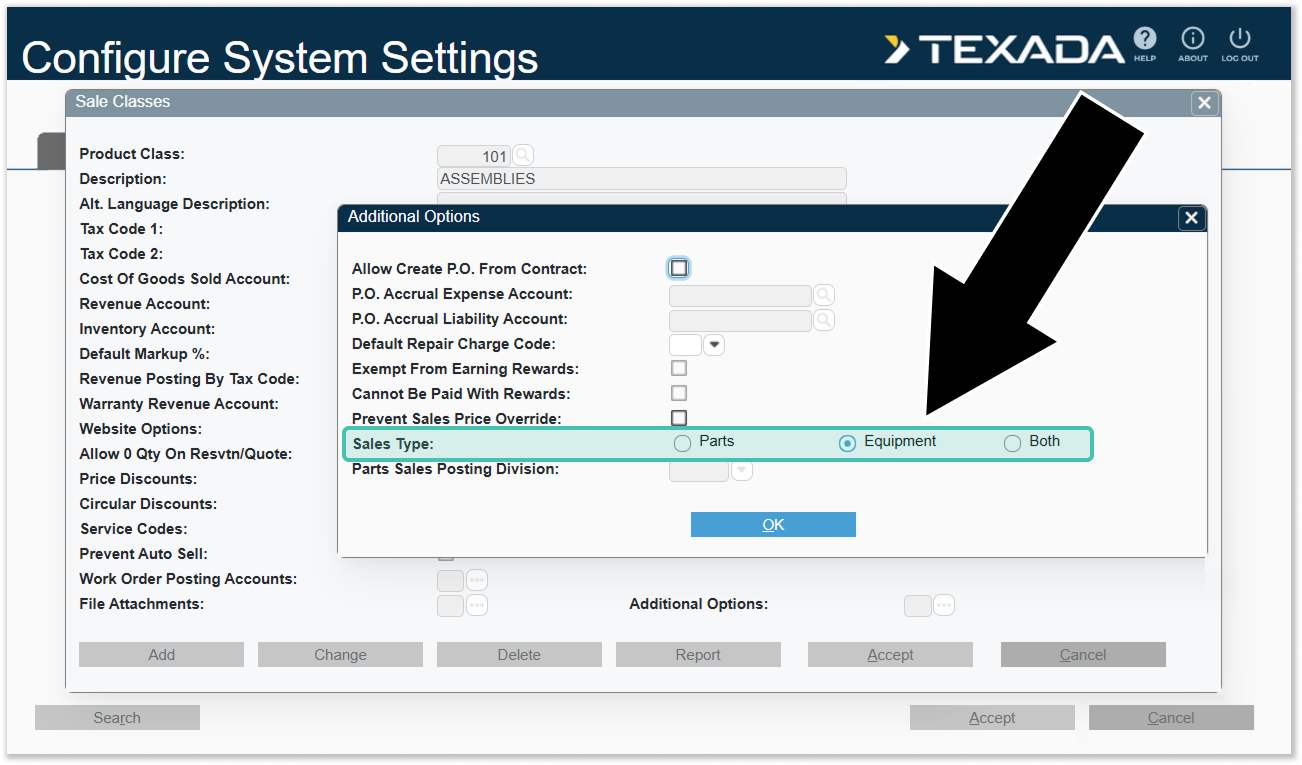Expand Default Repair Charge Code dropdown
The image size is (1302, 765).
pyautogui.click(x=714, y=345)
